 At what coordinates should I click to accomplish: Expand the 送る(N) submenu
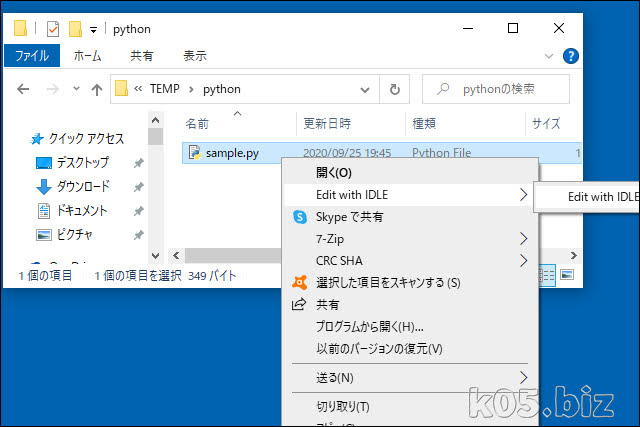tap(410, 378)
